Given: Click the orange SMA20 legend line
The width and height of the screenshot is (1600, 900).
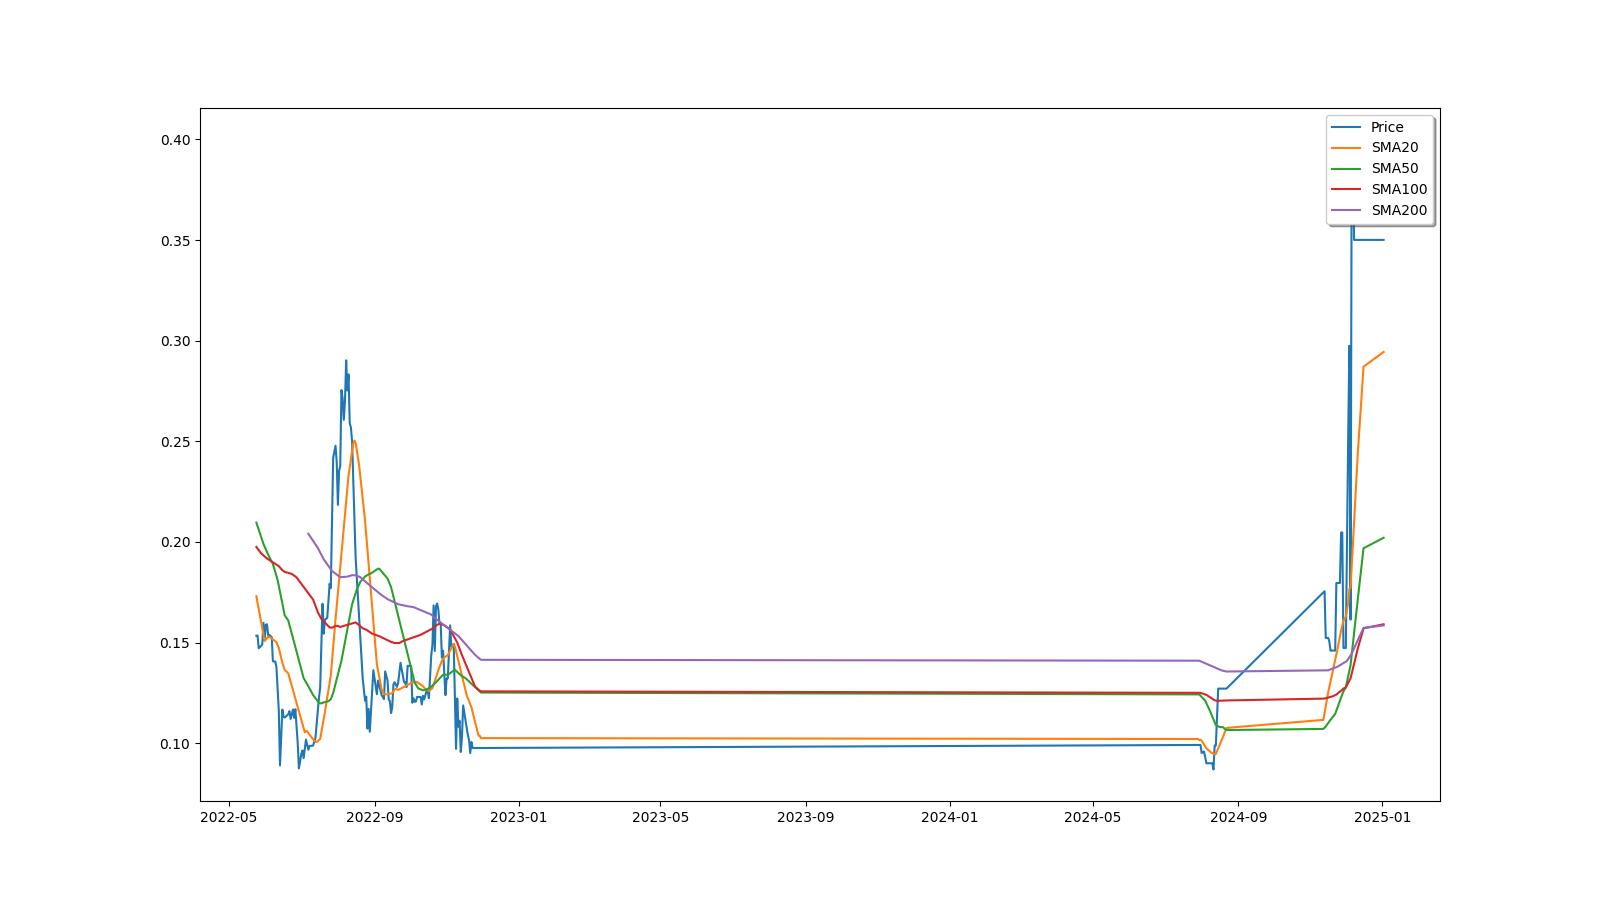Looking at the screenshot, I should point(1347,148).
